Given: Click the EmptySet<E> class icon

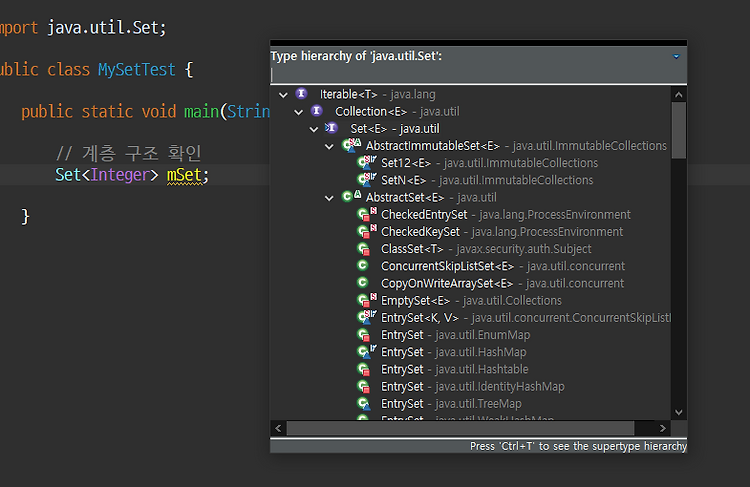Looking at the screenshot, I should coord(367,300).
